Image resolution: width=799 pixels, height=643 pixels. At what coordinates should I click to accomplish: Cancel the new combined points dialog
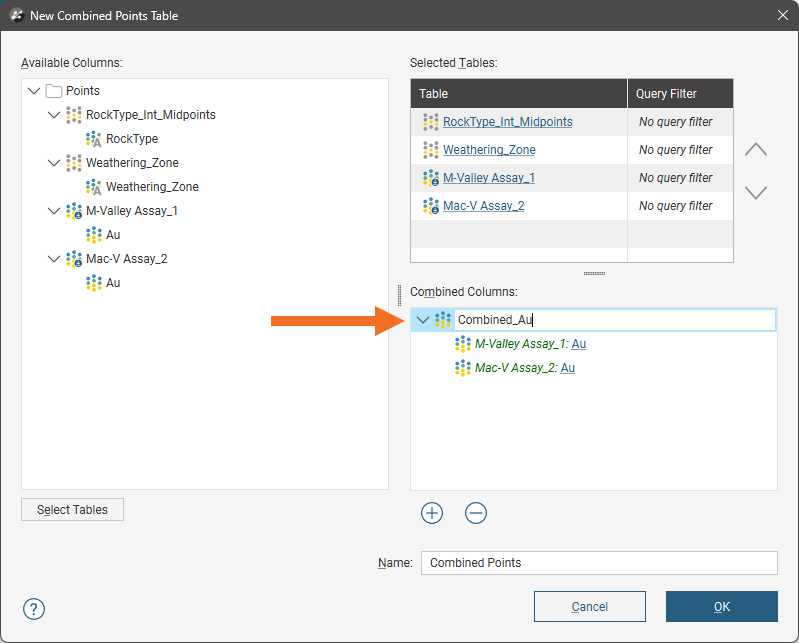589,606
